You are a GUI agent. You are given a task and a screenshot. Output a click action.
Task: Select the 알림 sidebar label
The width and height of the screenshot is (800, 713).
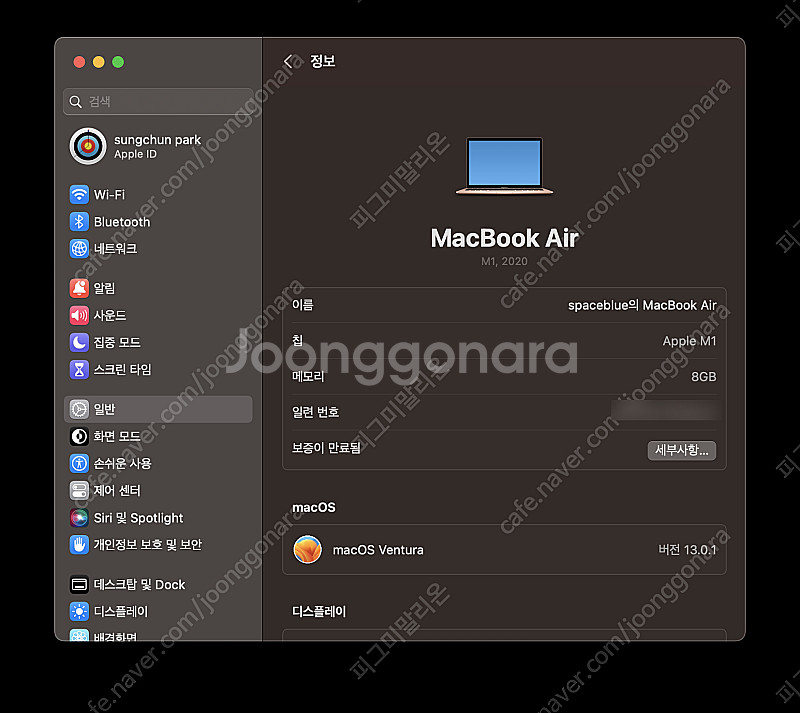click(105, 288)
